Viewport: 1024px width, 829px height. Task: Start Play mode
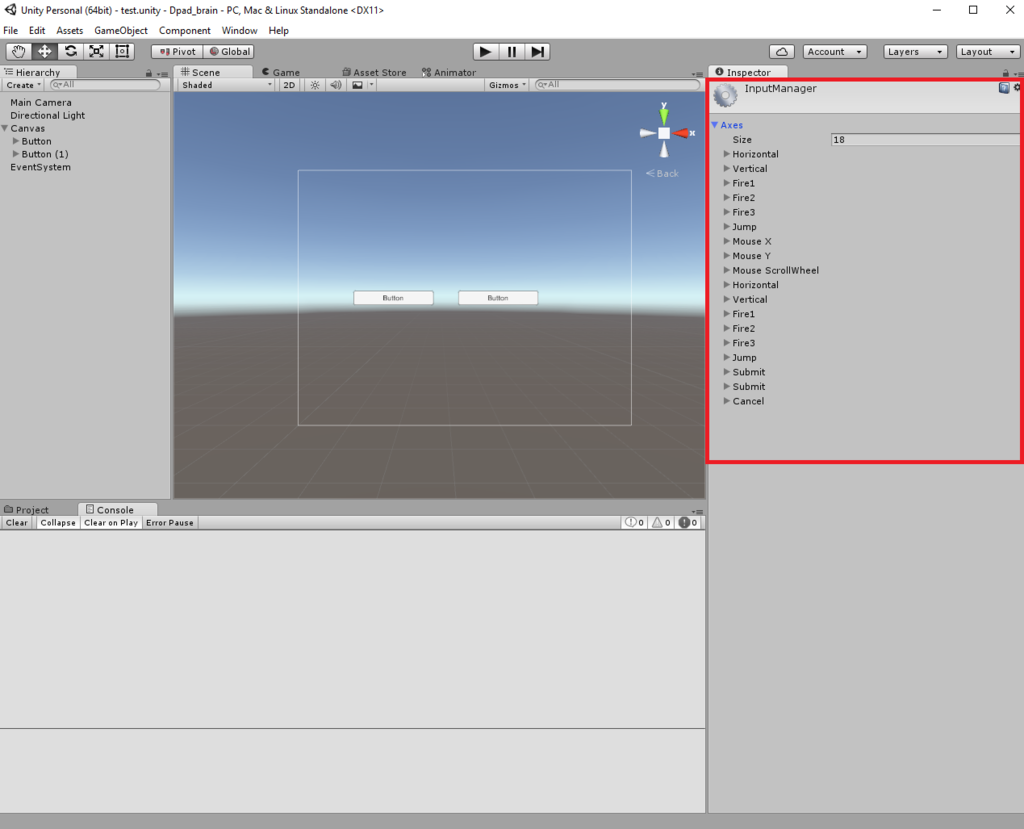click(x=485, y=52)
